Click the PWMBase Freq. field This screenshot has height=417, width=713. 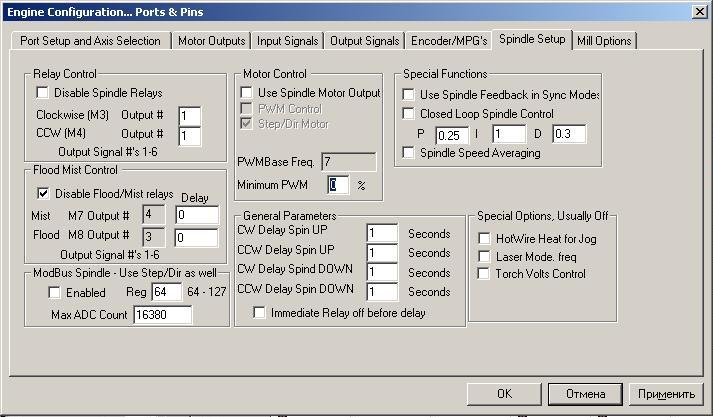tap(349, 162)
